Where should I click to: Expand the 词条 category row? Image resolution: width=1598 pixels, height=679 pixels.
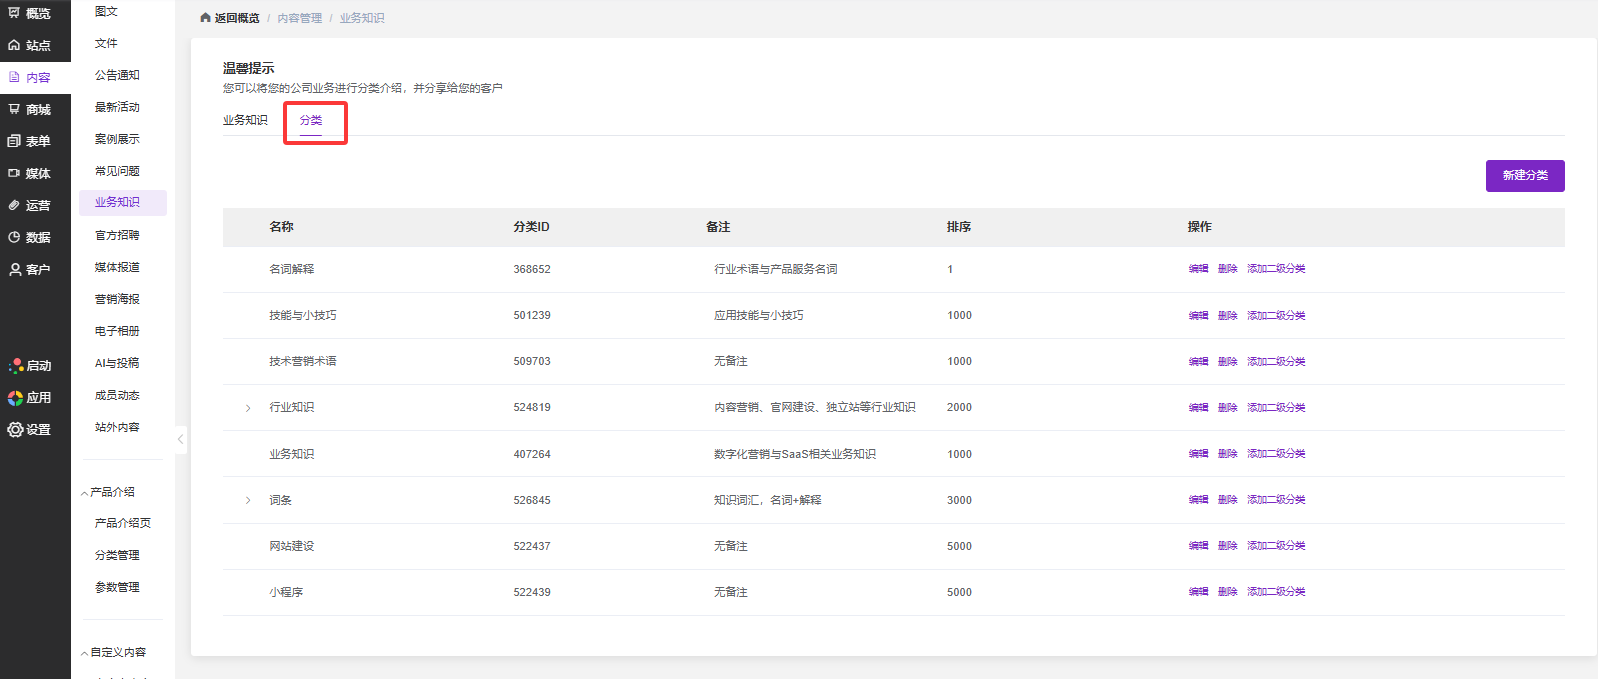(x=248, y=500)
